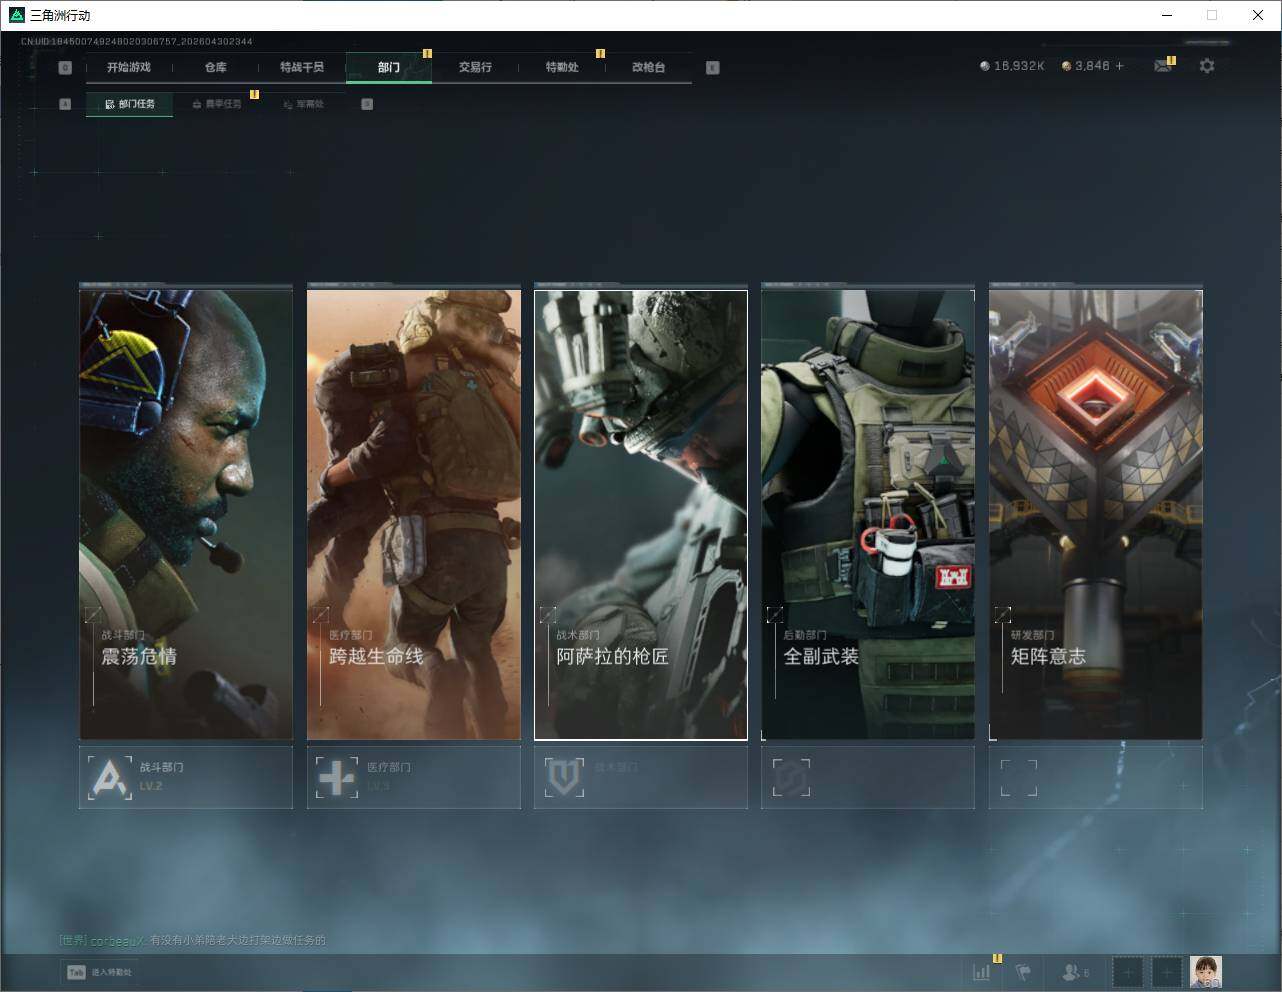Open the player avatar profile
The image size is (1282, 992).
pyautogui.click(x=1206, y=971)
